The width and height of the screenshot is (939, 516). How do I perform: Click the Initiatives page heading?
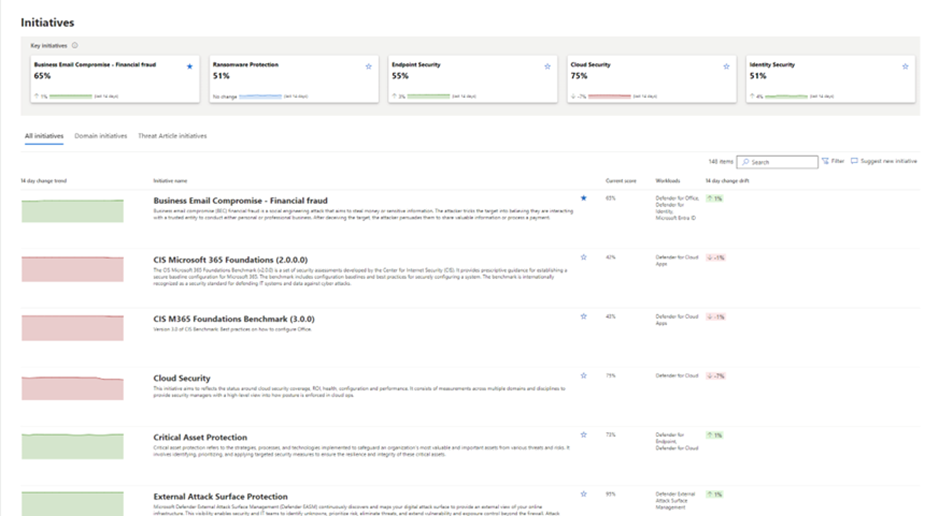coord(47,23)
